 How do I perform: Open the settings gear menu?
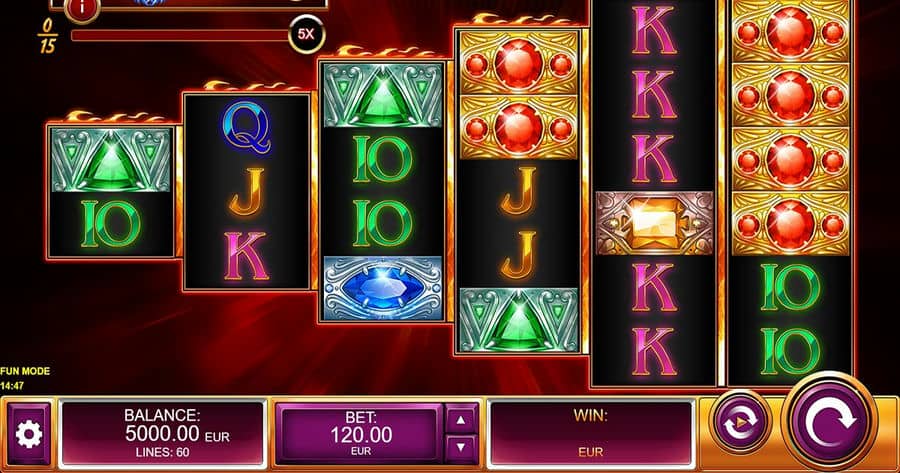click(29, 434)
